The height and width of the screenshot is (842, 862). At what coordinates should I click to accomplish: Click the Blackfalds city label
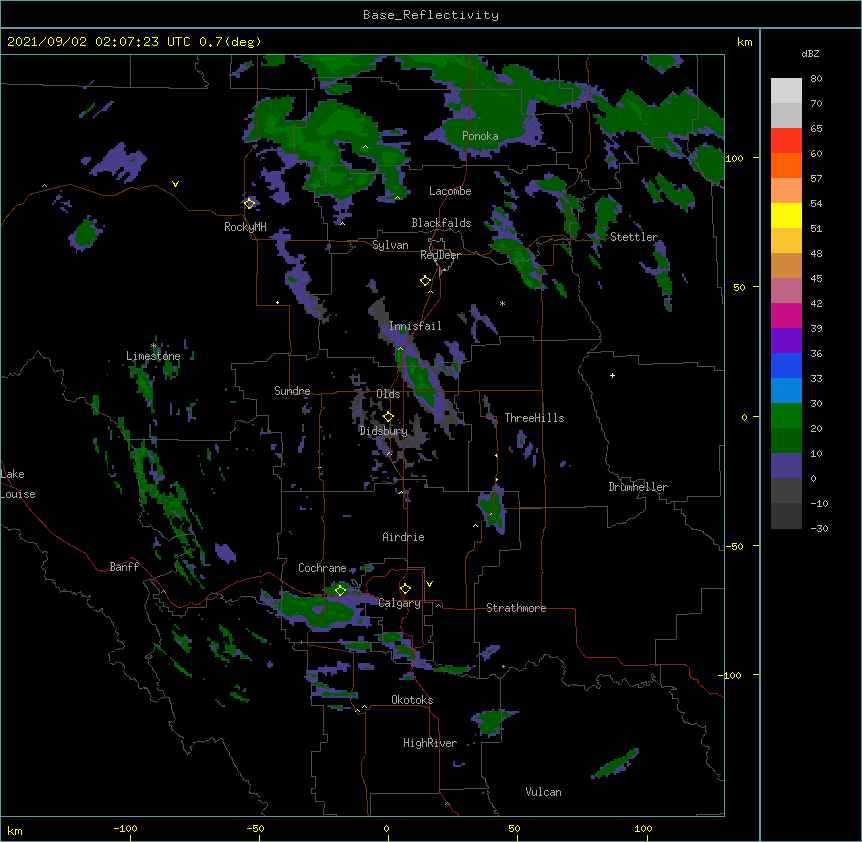(441, 223)
